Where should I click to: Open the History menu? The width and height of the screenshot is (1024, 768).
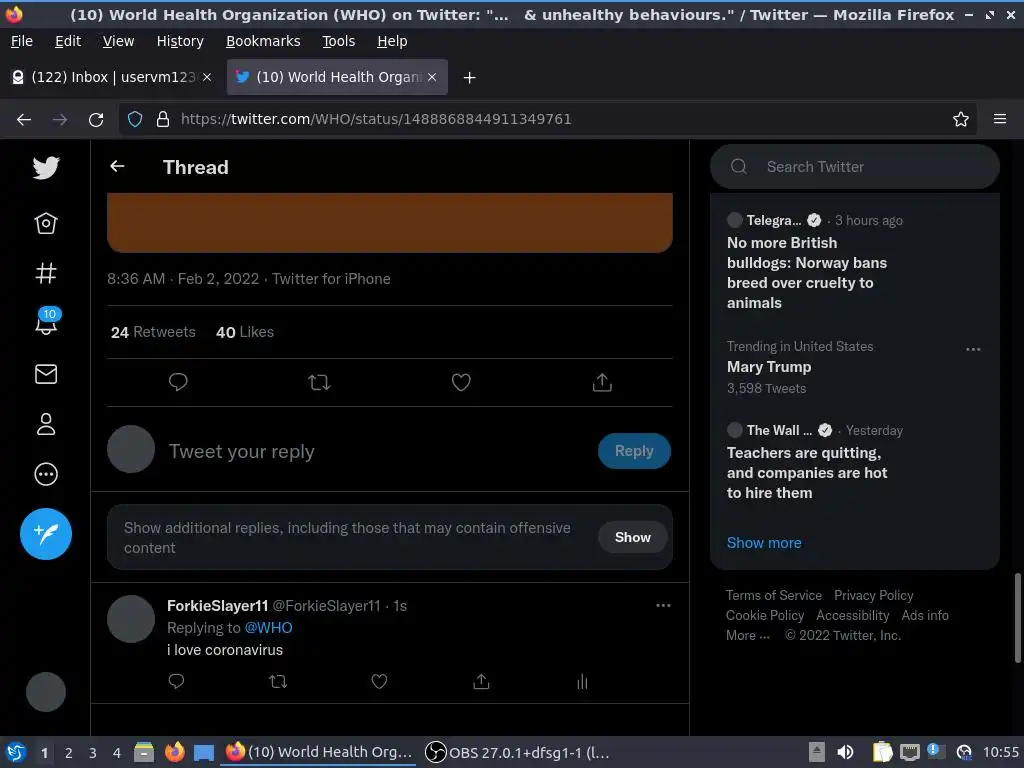pyautogui.click(x=180, y=41)
